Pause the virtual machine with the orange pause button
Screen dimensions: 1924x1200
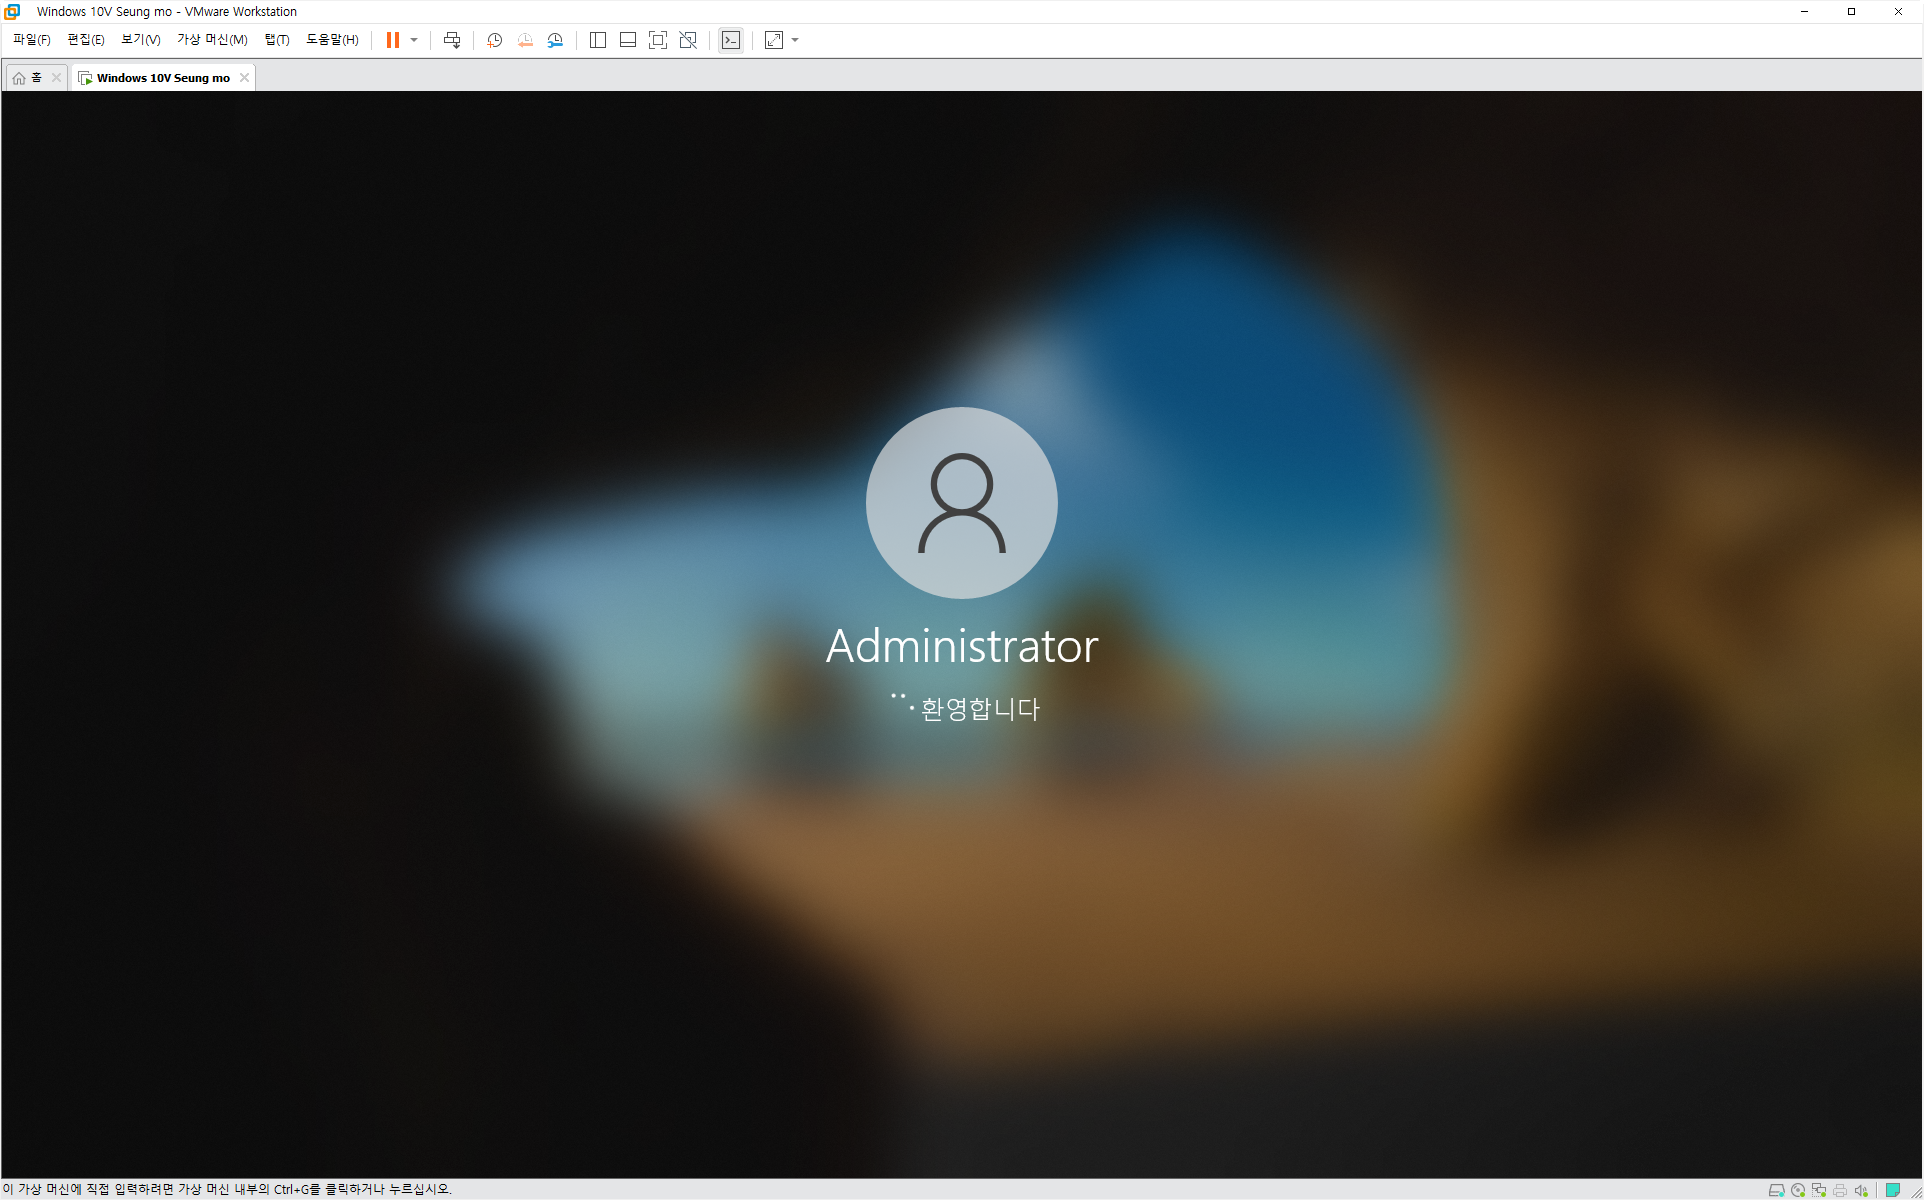point(393,40)
